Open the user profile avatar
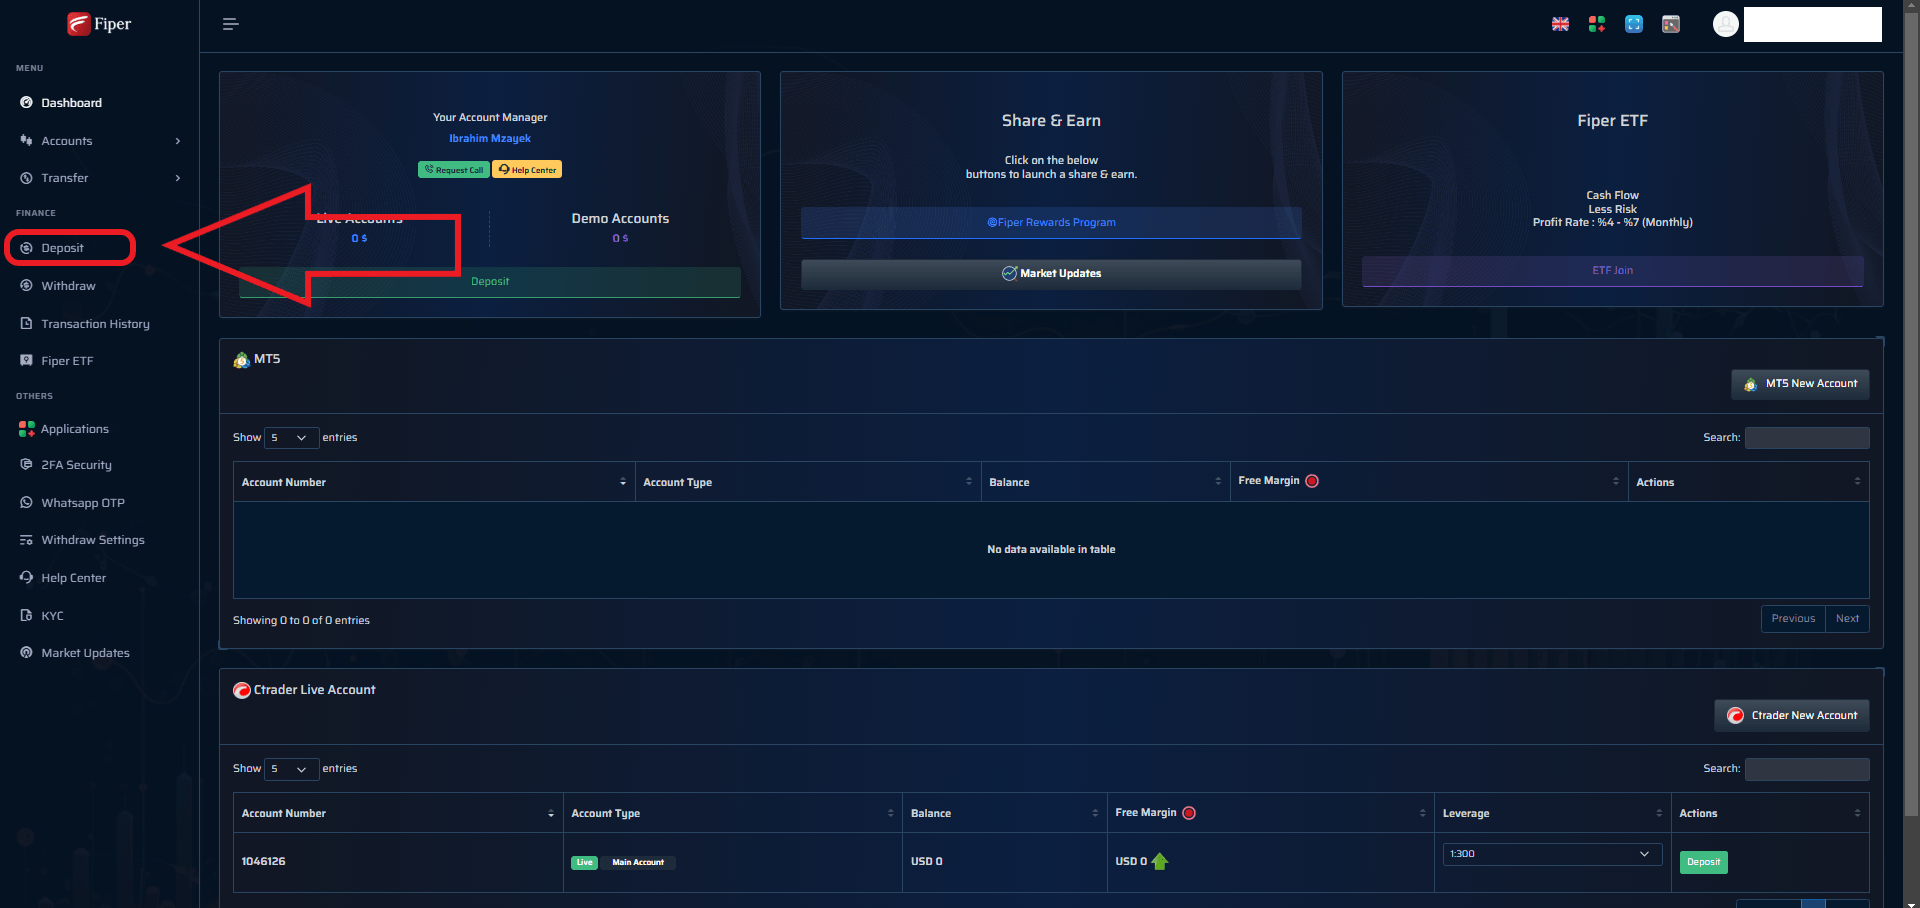Viewport: 1920px width, 908px height. pos(1726,24)
